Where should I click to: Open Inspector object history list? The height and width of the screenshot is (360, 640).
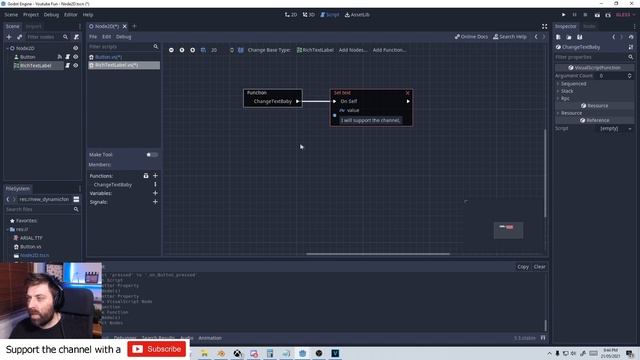coord(631,37)
